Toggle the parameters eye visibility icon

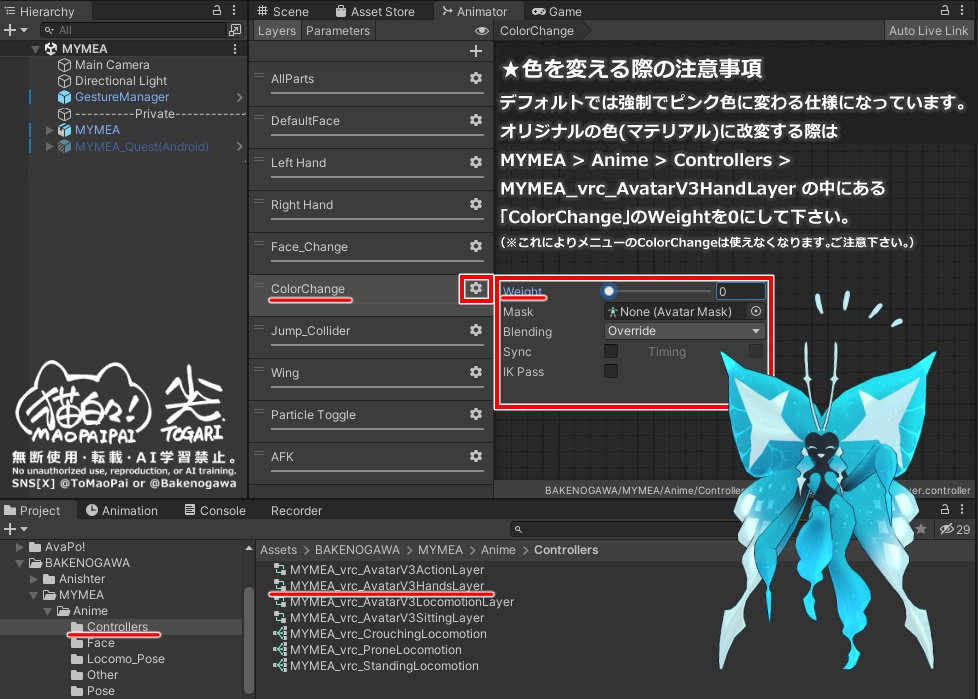[x=482, y=31]
